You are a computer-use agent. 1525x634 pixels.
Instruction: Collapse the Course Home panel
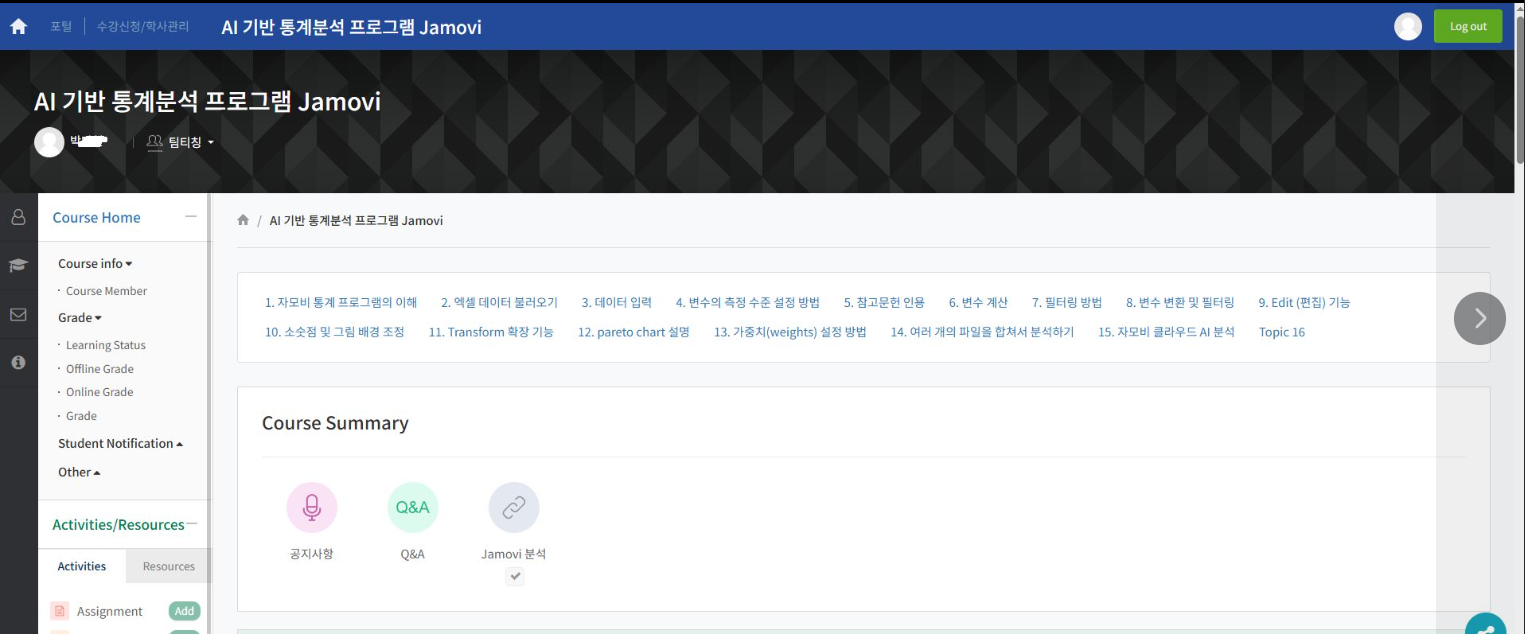click(190, 216)
